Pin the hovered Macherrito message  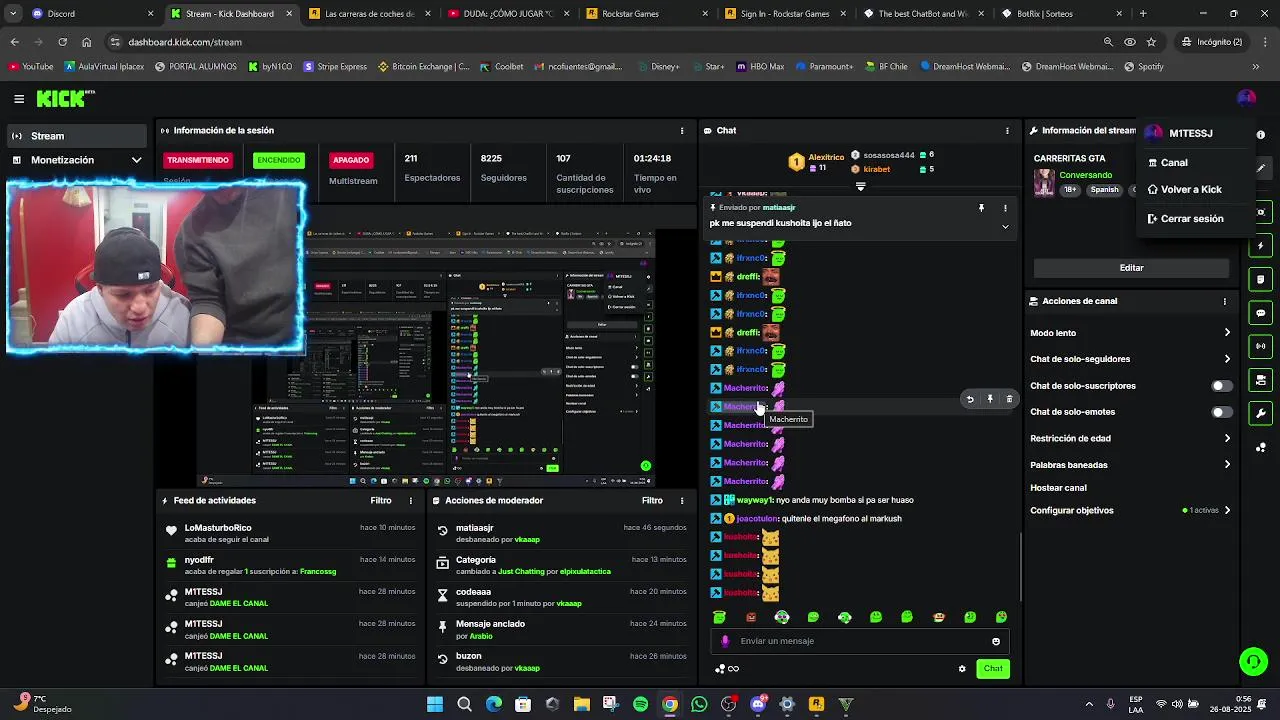(990, 399)
